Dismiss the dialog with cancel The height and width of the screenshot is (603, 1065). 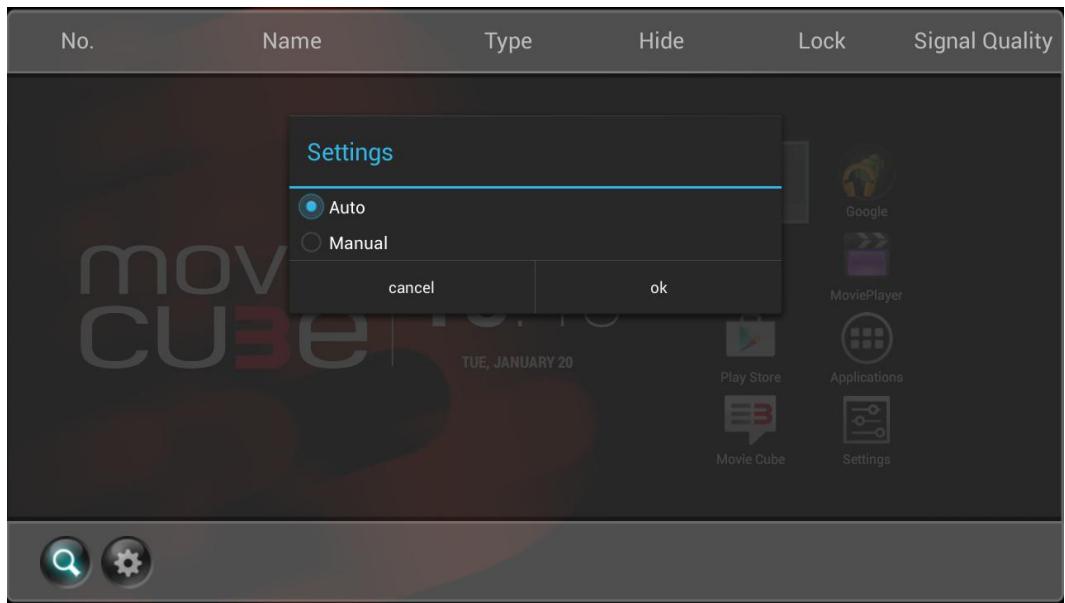[x=412, y=287]
